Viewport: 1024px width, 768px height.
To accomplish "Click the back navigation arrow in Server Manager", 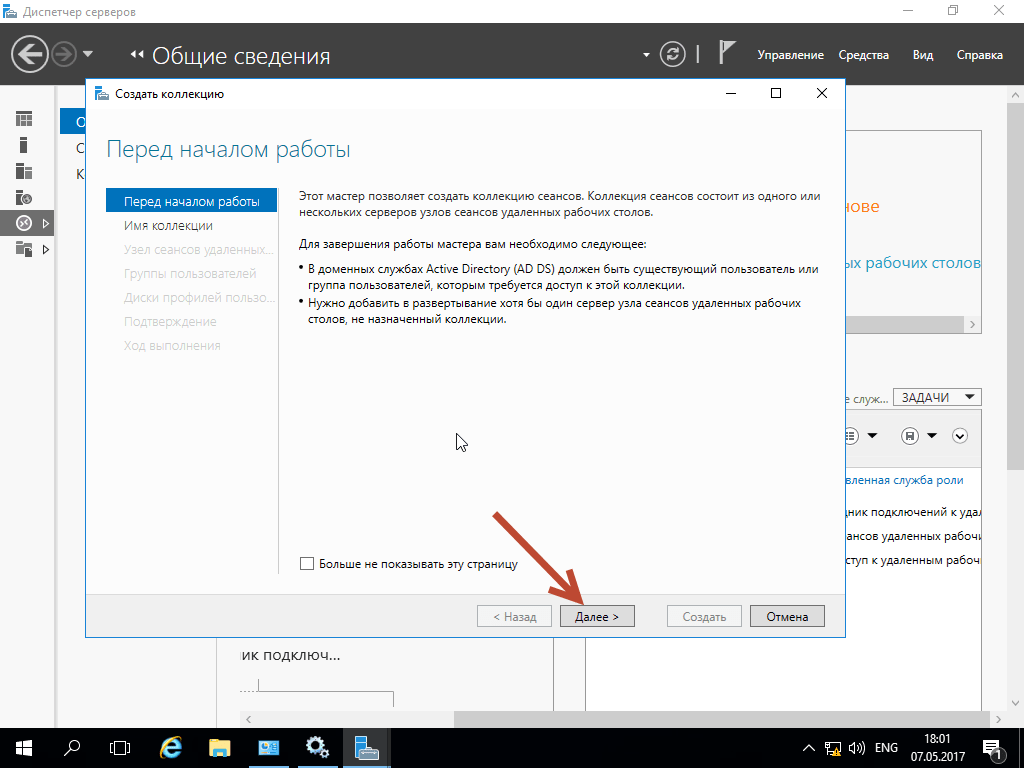I will (x=31, y=53).
